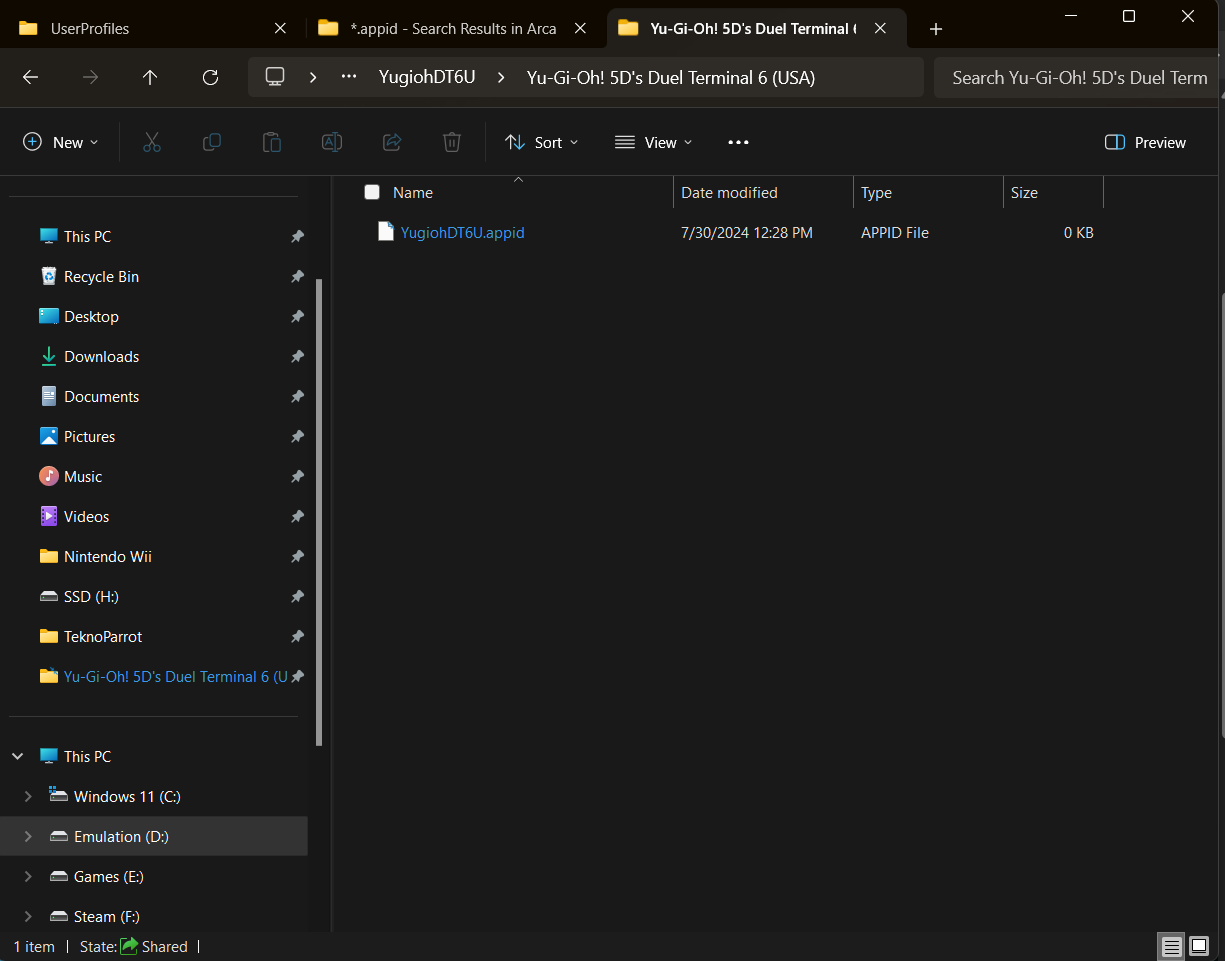This screenshot has height=961, width=1225.
Task: Close the *.appid Search Results tab
Action: (x=580, y=28)
